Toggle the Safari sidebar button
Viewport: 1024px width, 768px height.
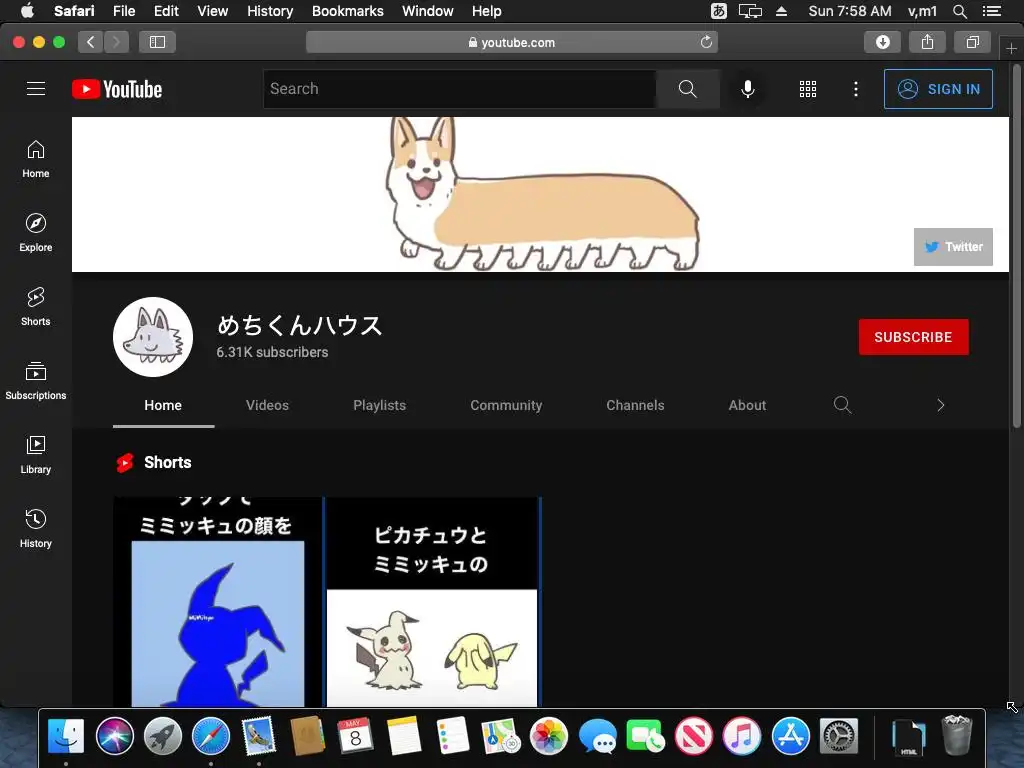click(157, 42)
